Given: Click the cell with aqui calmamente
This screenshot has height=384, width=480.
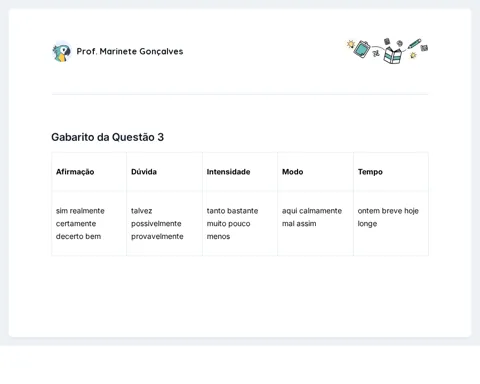Looking at the screenshot, I should pyautogui.click(x=315, y=223).
